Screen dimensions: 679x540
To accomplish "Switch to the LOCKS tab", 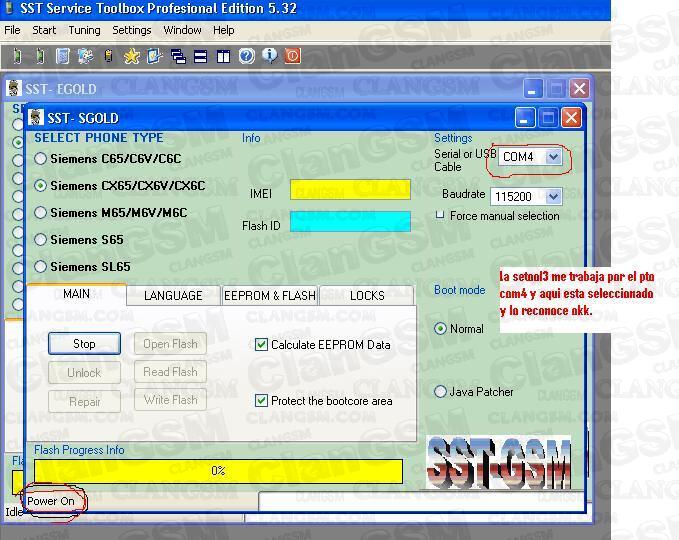I will 367,296.
